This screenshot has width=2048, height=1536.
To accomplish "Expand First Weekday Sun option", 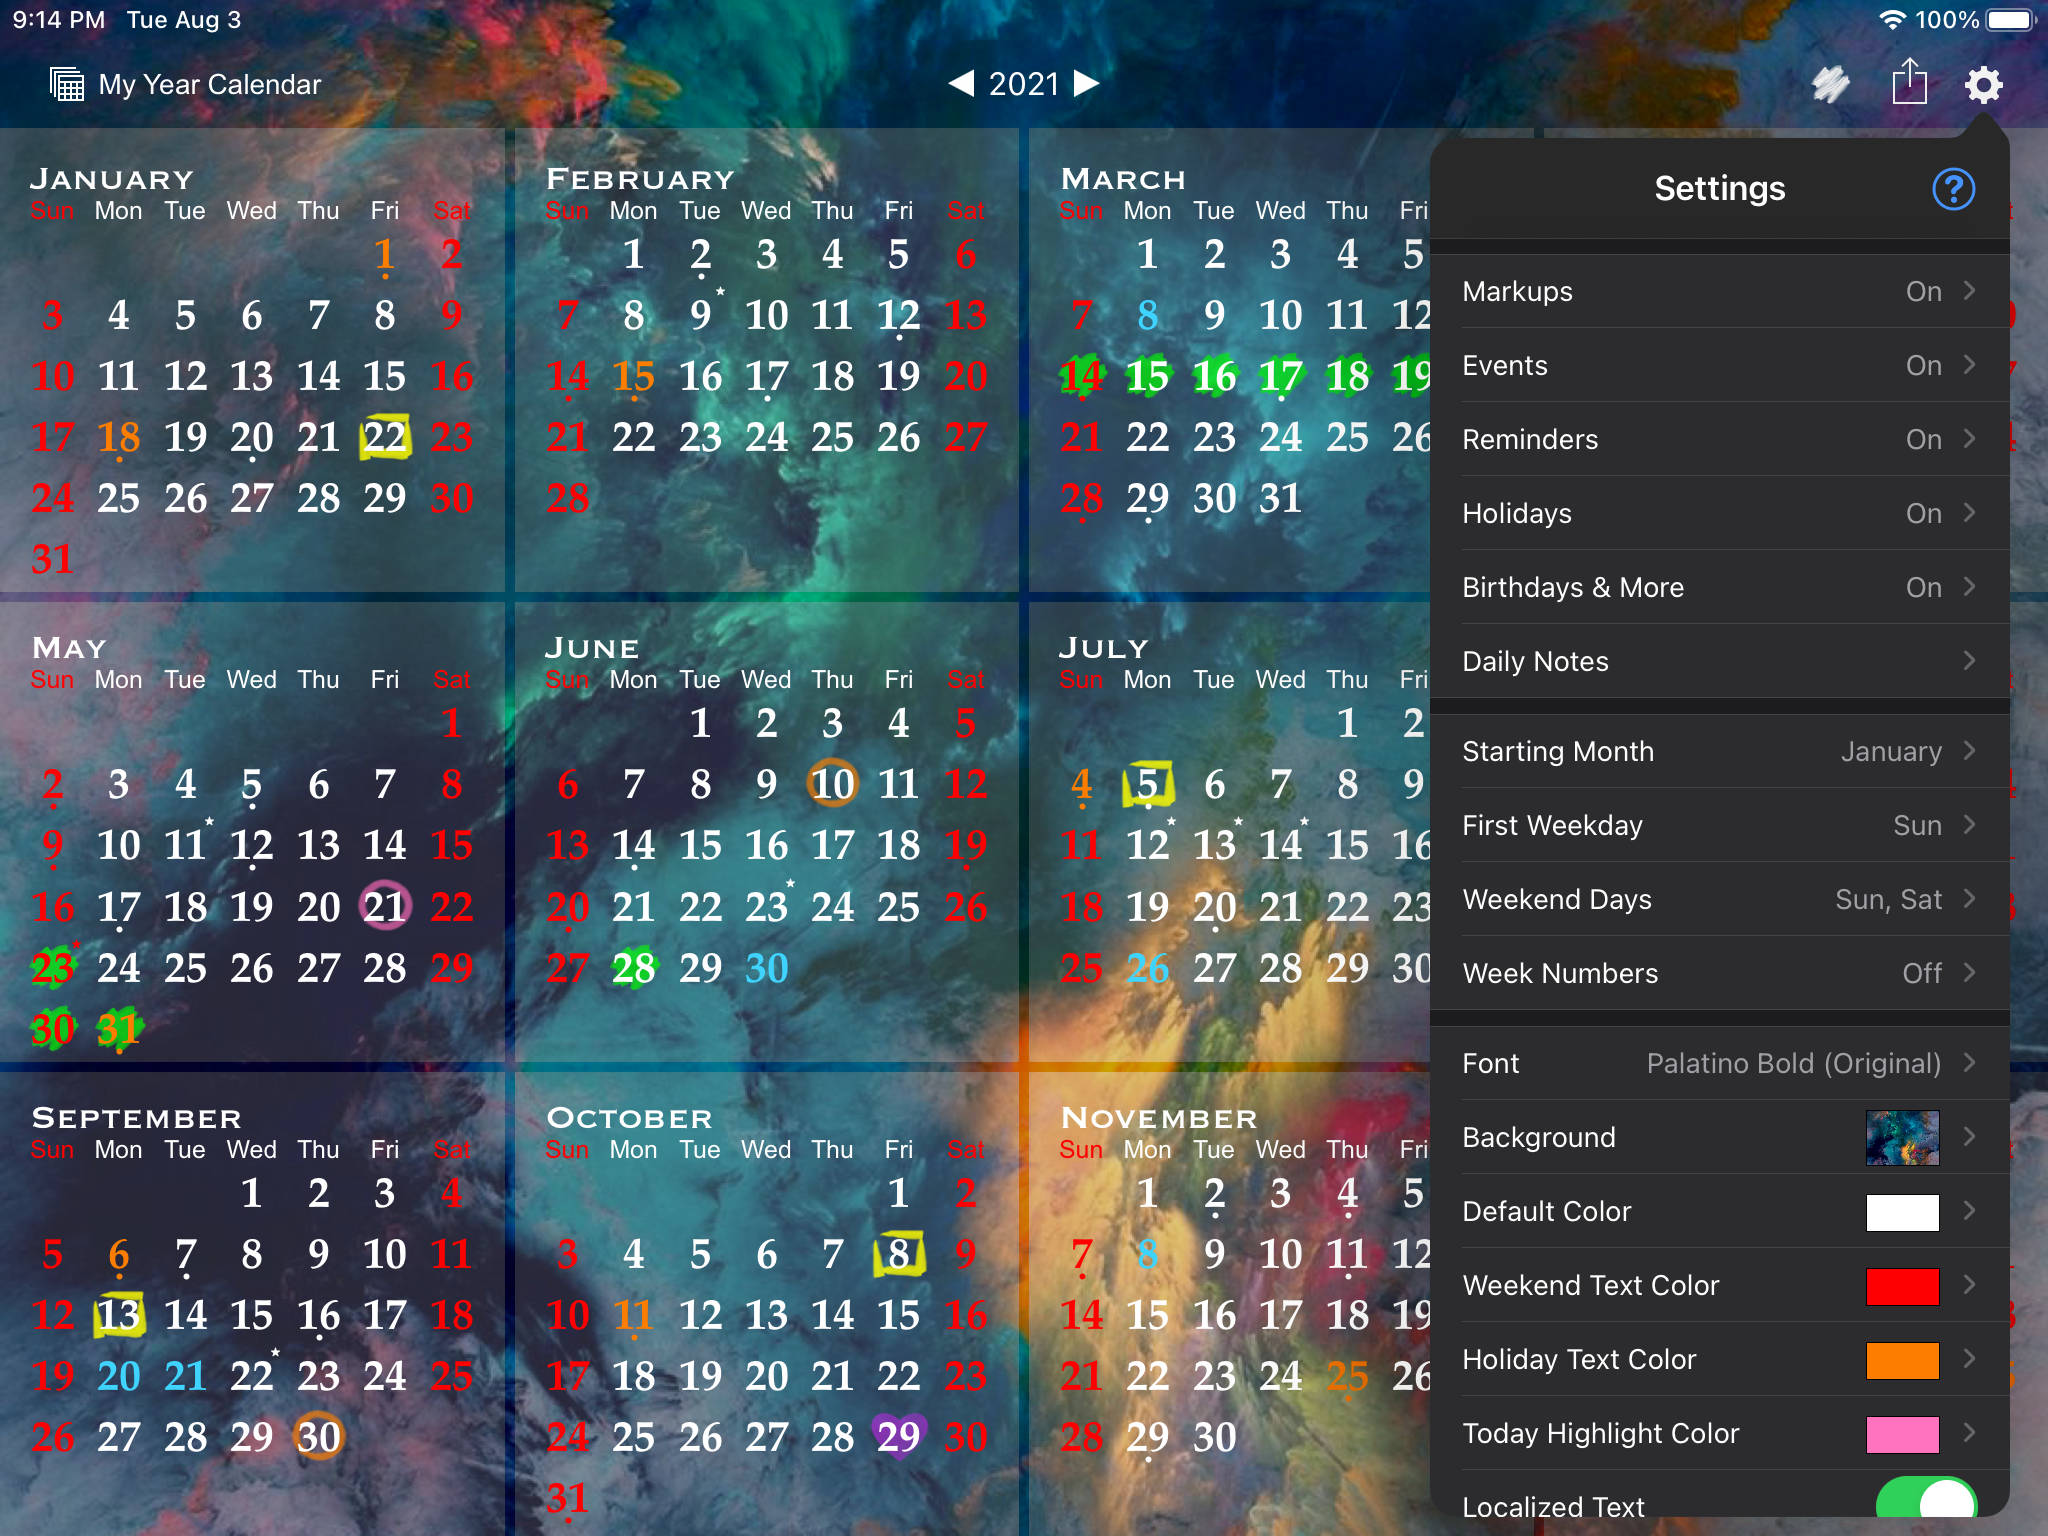I will tap(1720, 825).
